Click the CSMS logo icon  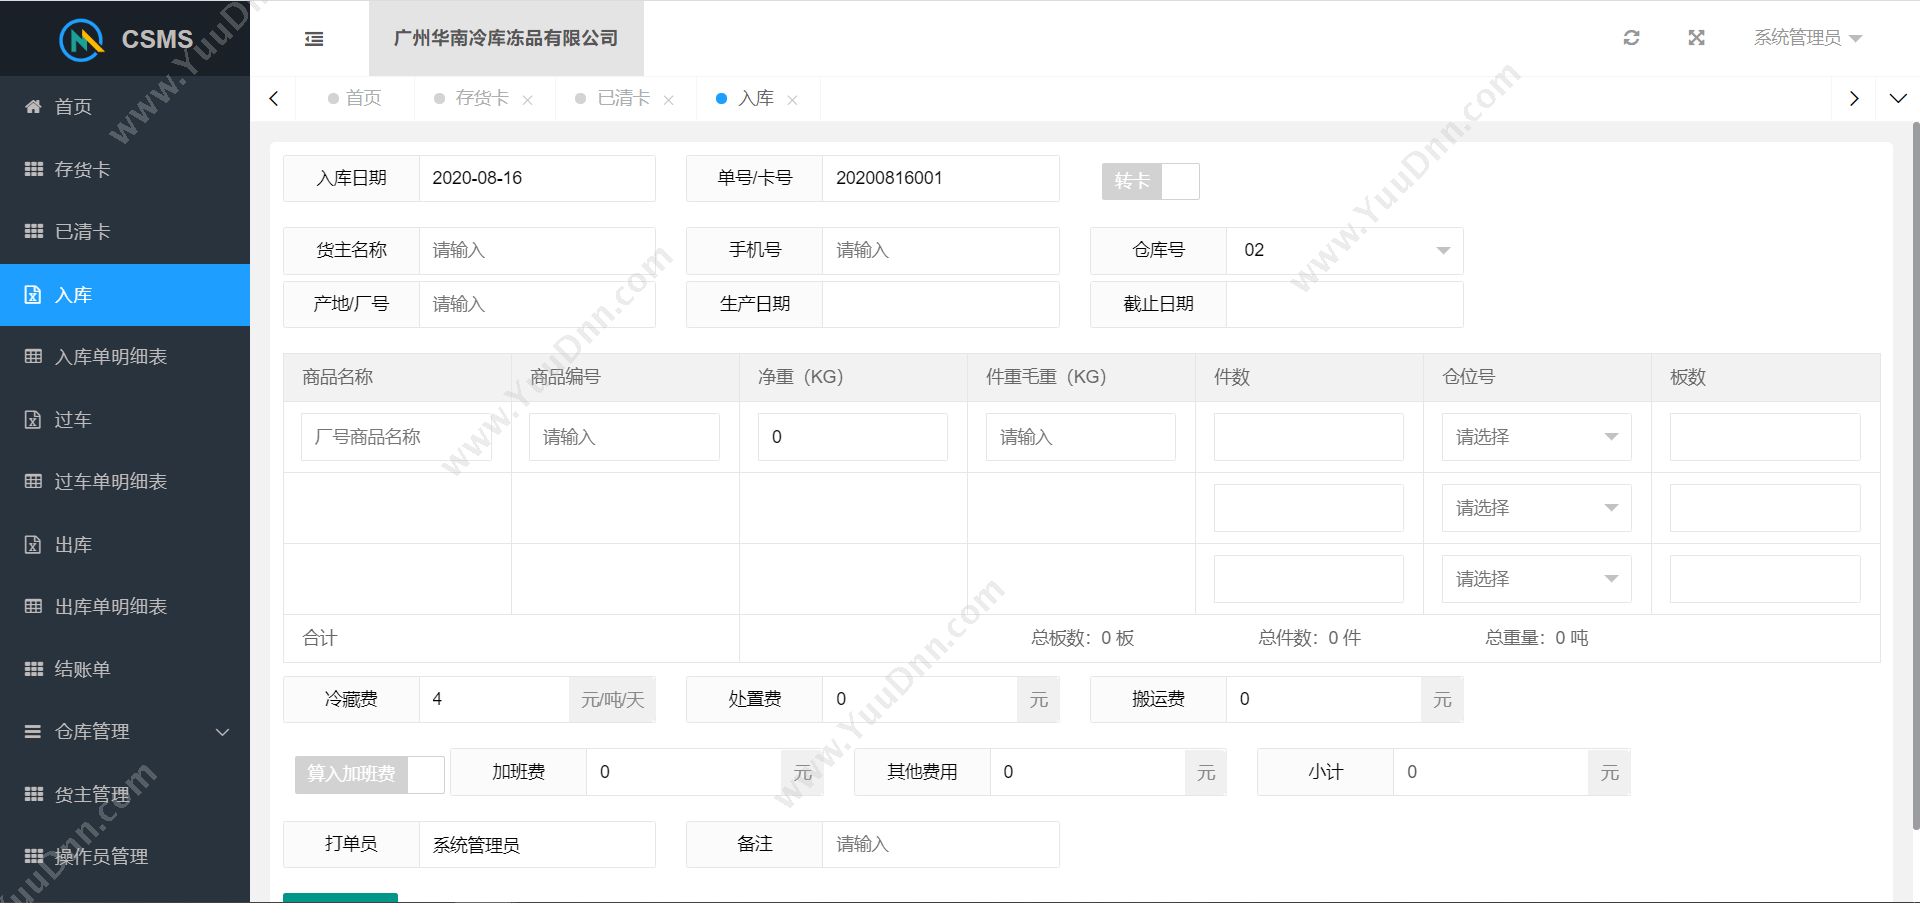82,39
